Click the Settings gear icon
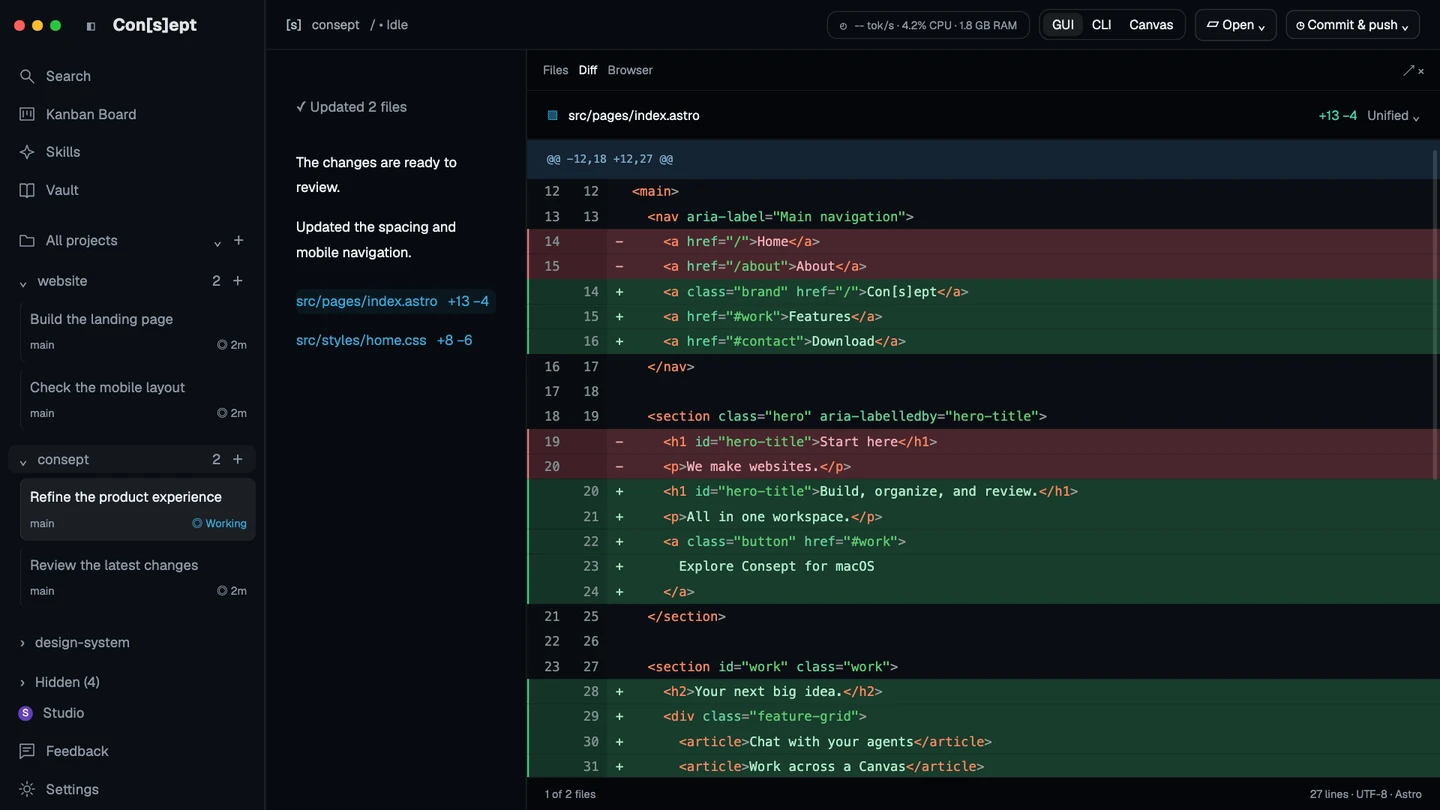Image resolution: width=1440 pixels, height=810 pixels. (x=27, y=789)
